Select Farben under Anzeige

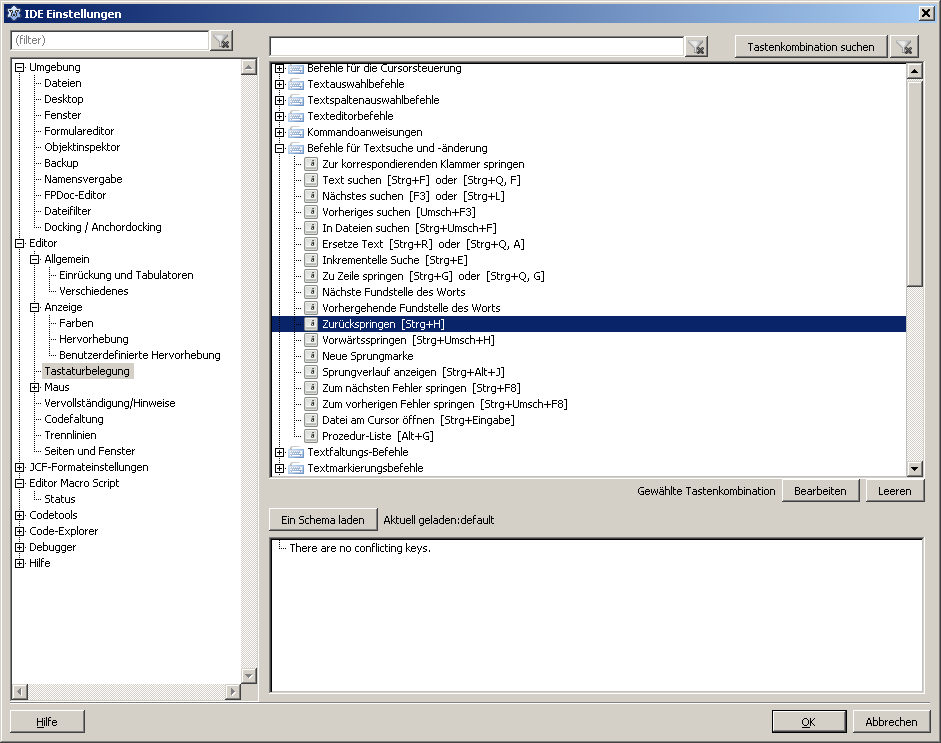click(76, 323)
